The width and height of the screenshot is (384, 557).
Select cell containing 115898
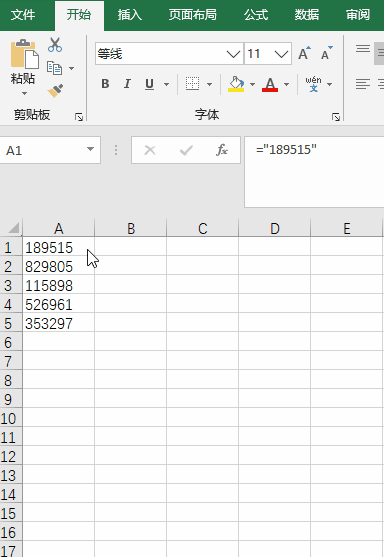point(59,285)
